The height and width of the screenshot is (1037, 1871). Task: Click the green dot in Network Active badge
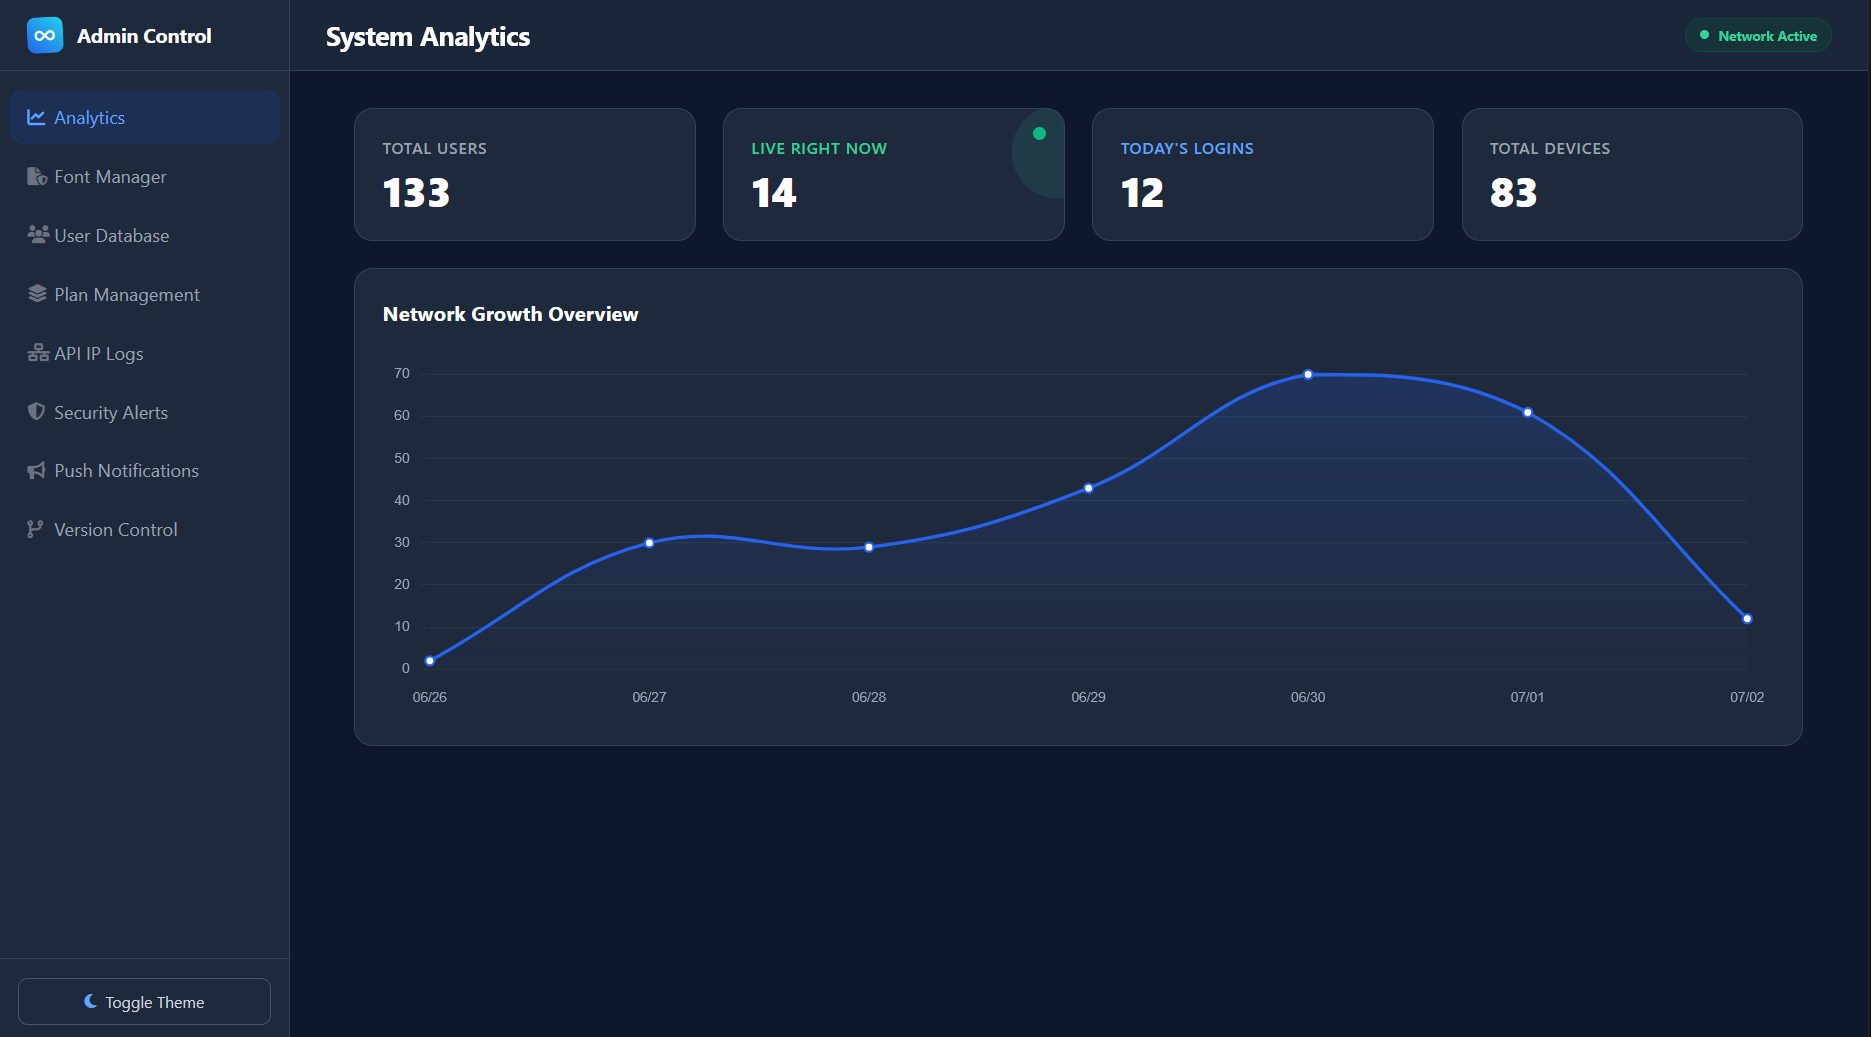1704,35
